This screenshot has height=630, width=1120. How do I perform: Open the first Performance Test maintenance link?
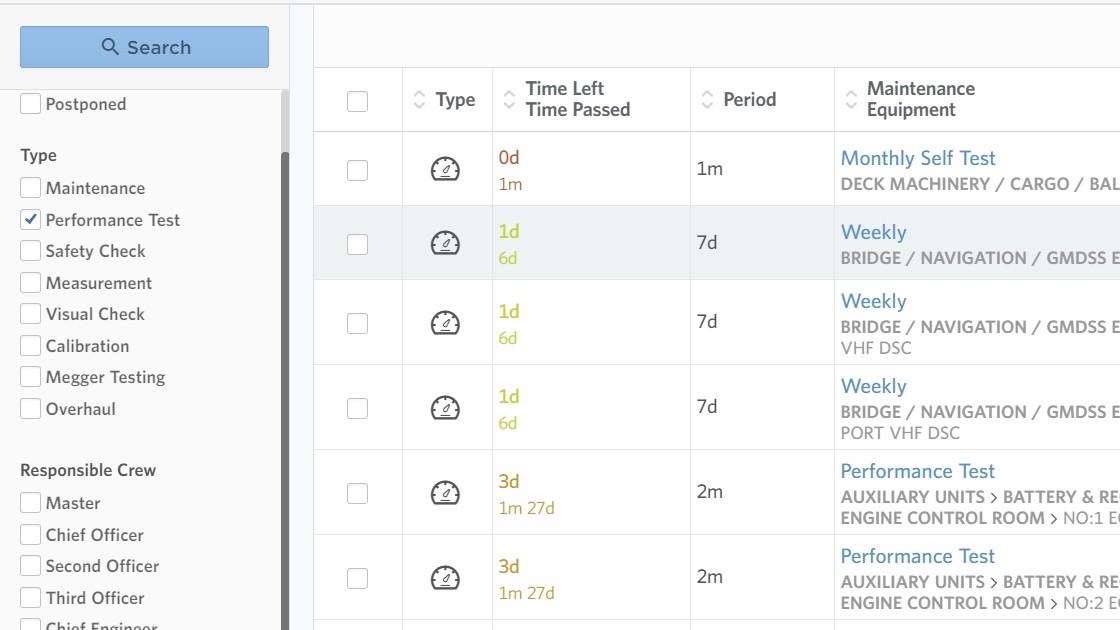click(x=918, y=471)
